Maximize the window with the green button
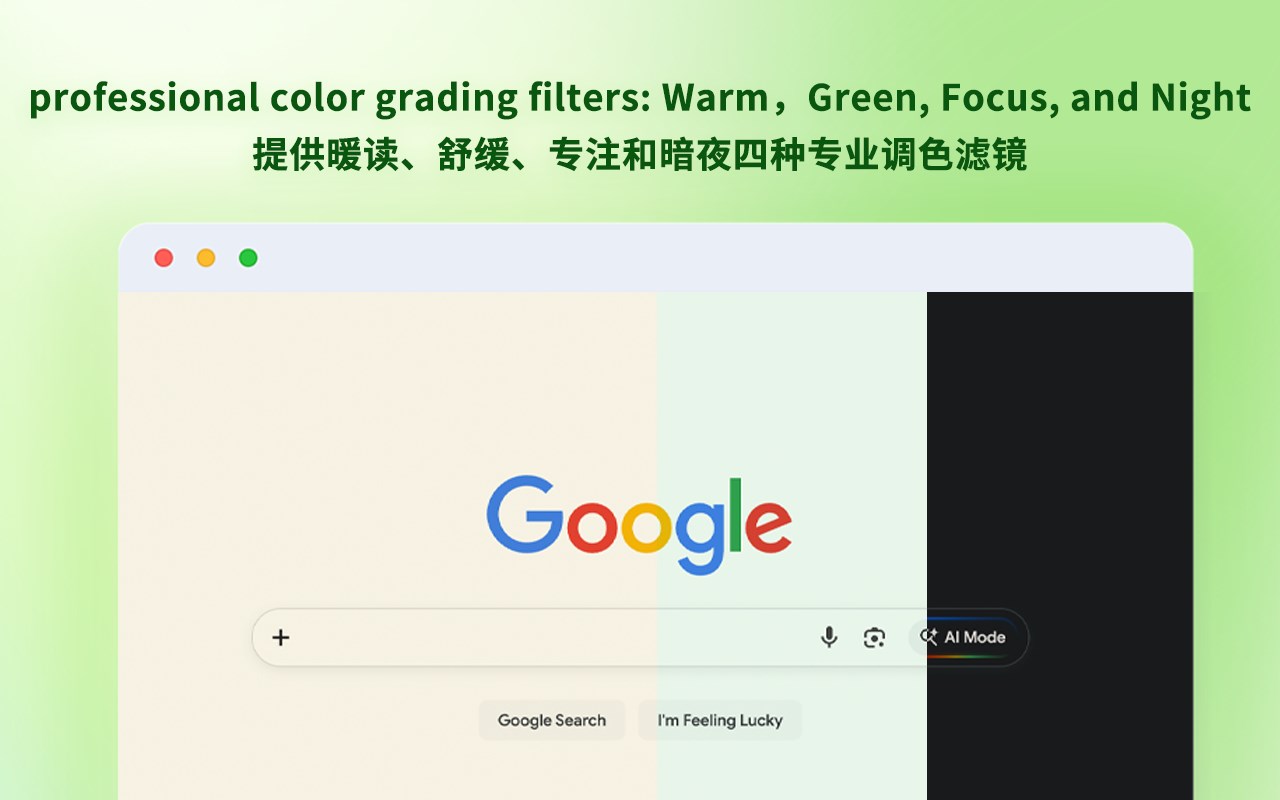 tap(248, 258)
